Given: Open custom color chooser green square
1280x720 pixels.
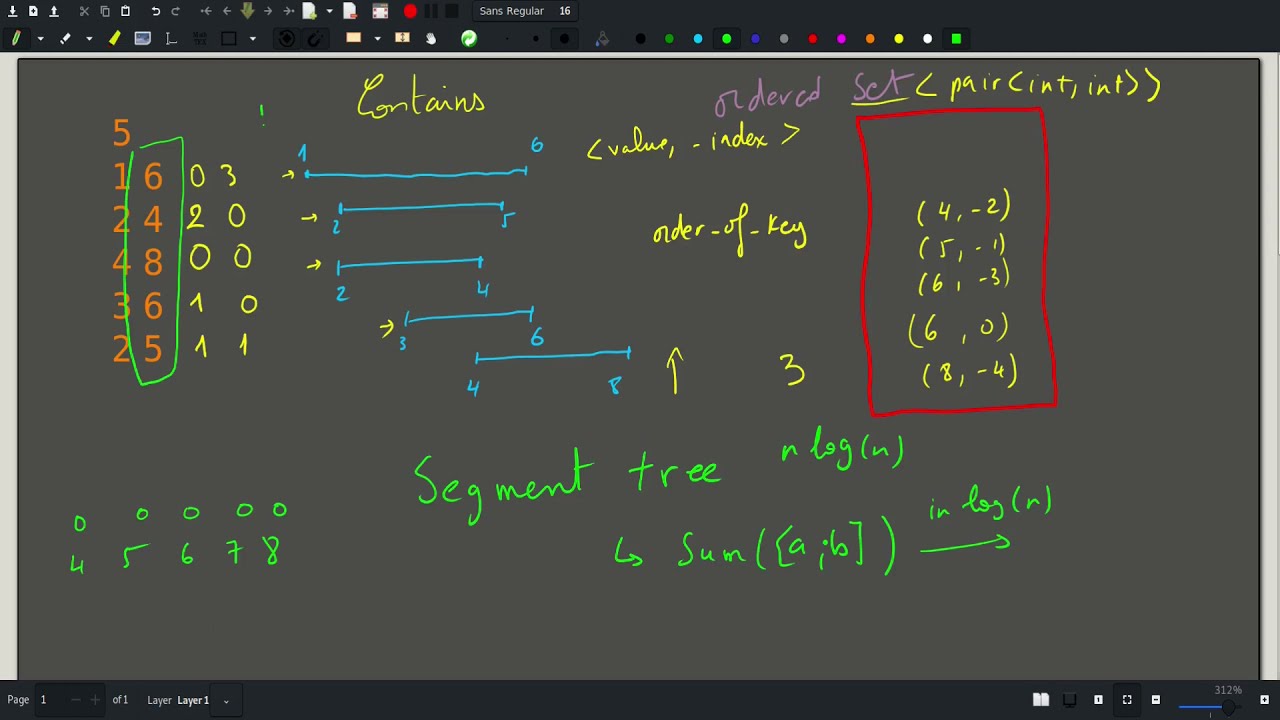Looking at the screenshot, I should pos(956,39).
